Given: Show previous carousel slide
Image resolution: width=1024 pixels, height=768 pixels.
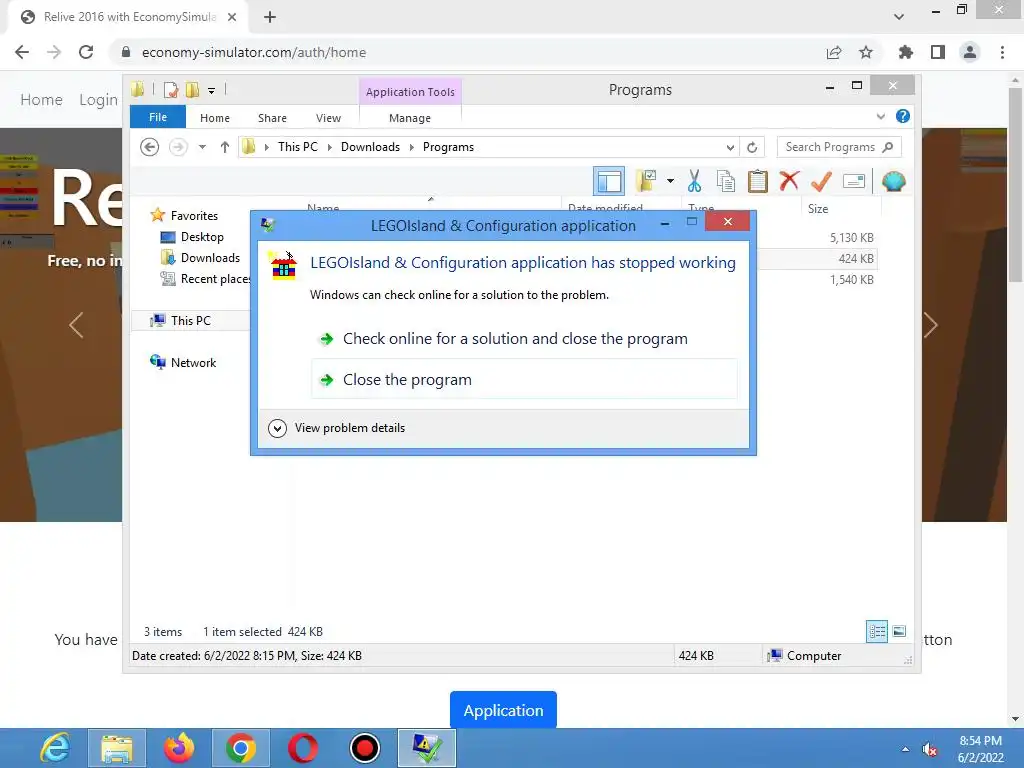Looking at the screenshot, I should (x=76, y=325).
